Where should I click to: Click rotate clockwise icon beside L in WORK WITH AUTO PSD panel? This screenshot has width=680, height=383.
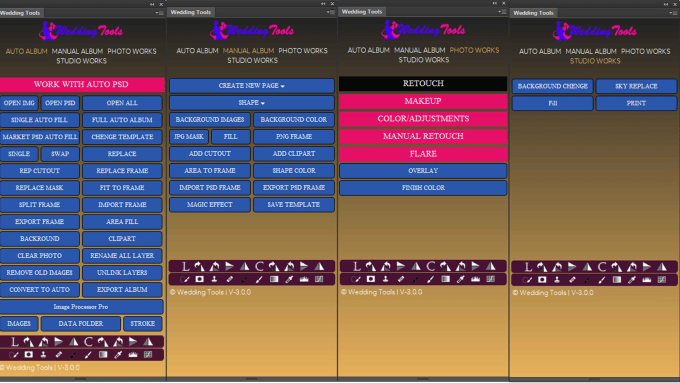[29, 342]
